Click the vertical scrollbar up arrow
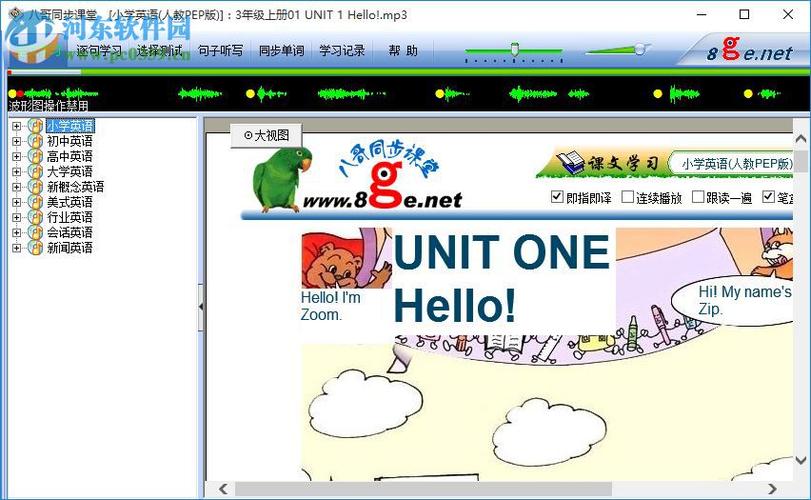This screenshot has height=500, width=811. [801, 139]
